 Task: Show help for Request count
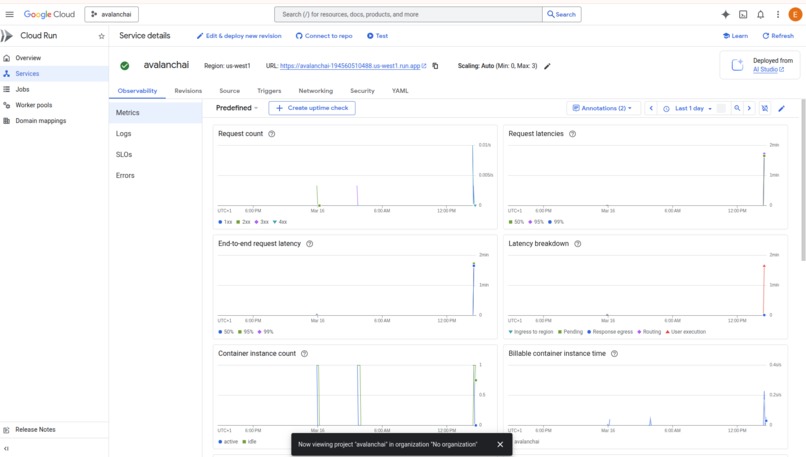pos(272,134)
